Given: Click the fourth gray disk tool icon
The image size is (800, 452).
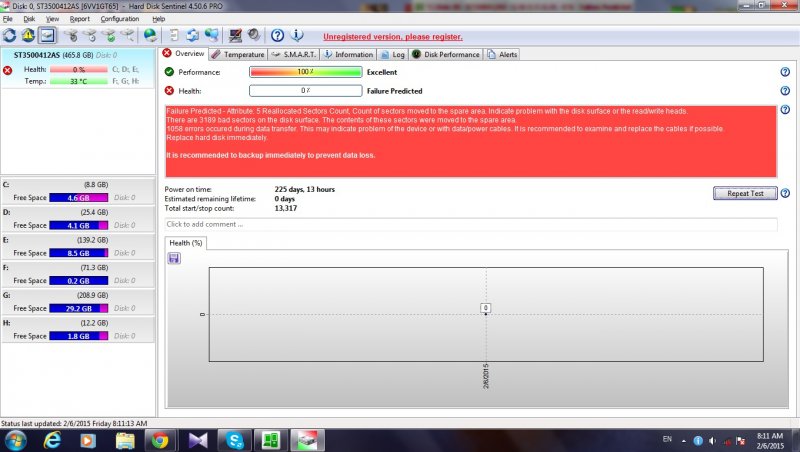Looking at the screenshot, I should pos(128,36).
